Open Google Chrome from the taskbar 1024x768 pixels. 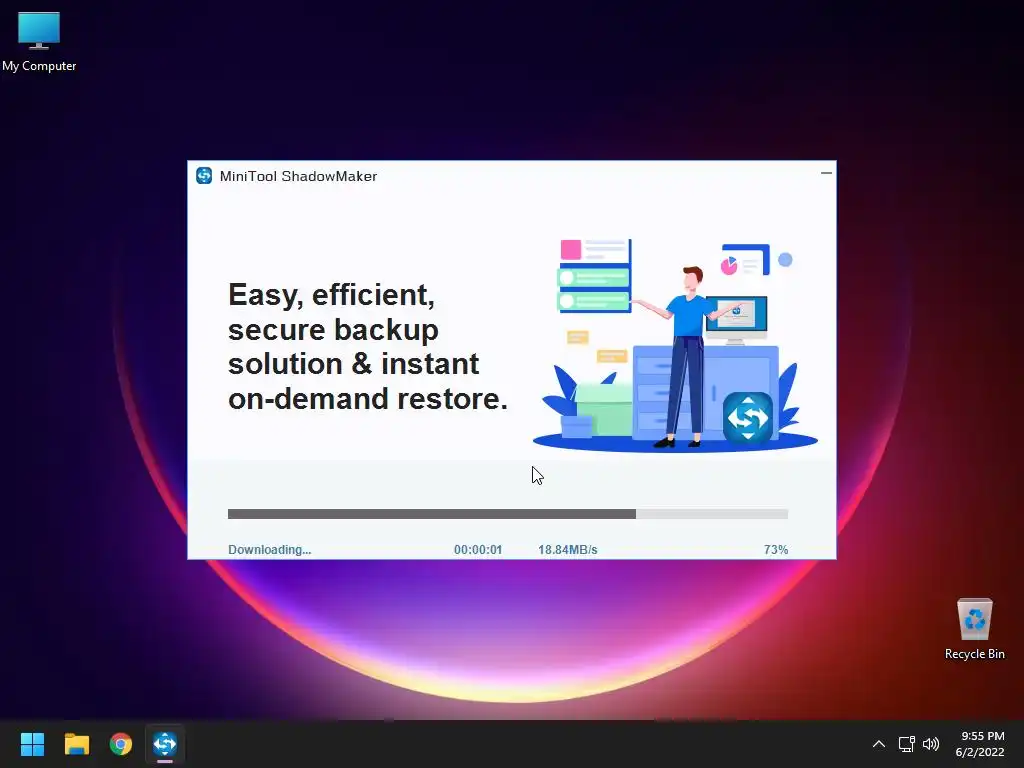point(121,744)
